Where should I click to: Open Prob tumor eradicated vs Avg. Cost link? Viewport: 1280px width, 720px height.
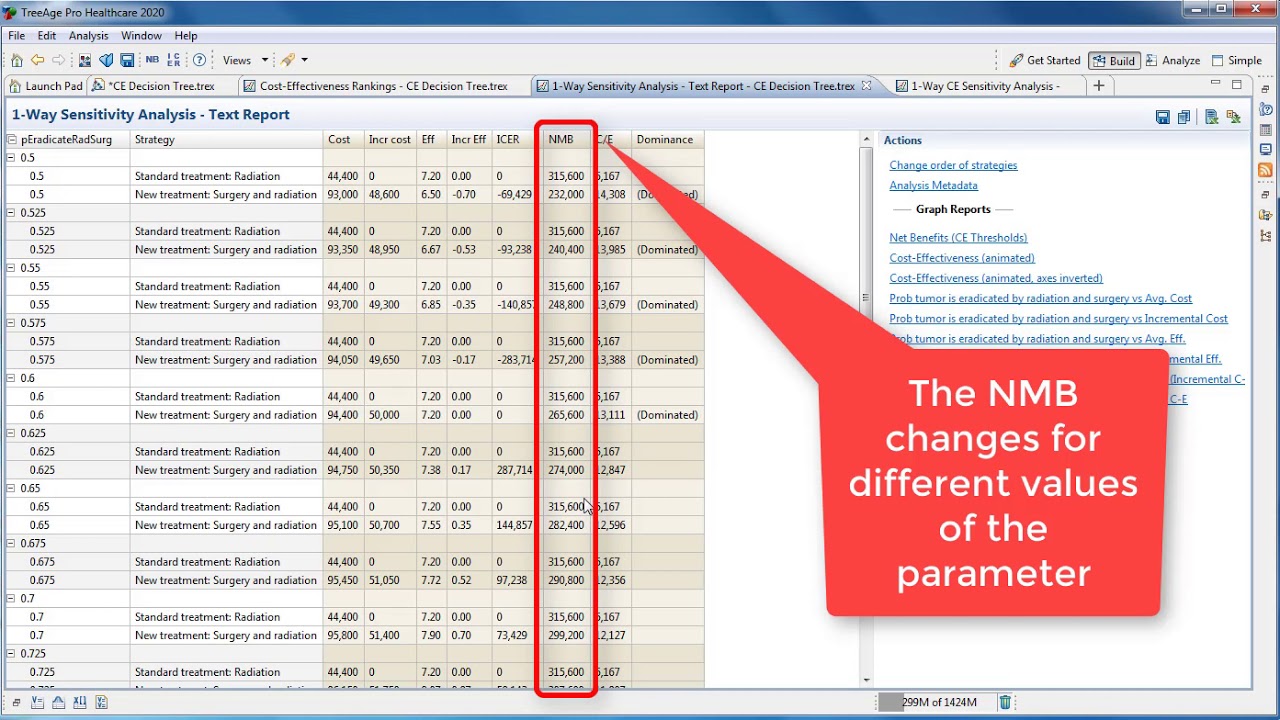coord(1040,298)
